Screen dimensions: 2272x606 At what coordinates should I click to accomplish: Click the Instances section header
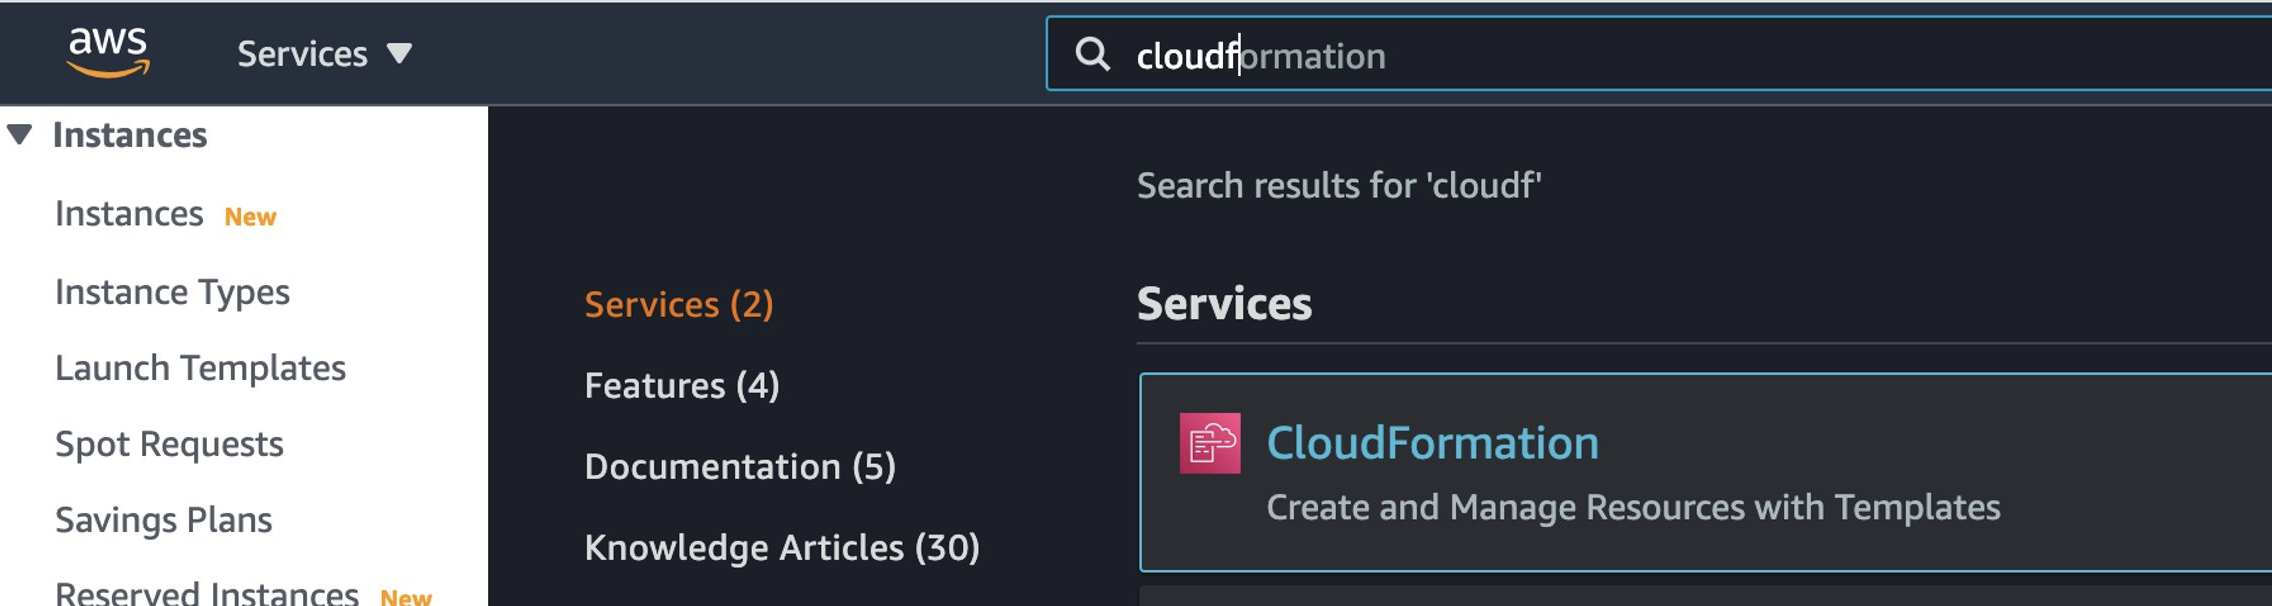(130, 135)
